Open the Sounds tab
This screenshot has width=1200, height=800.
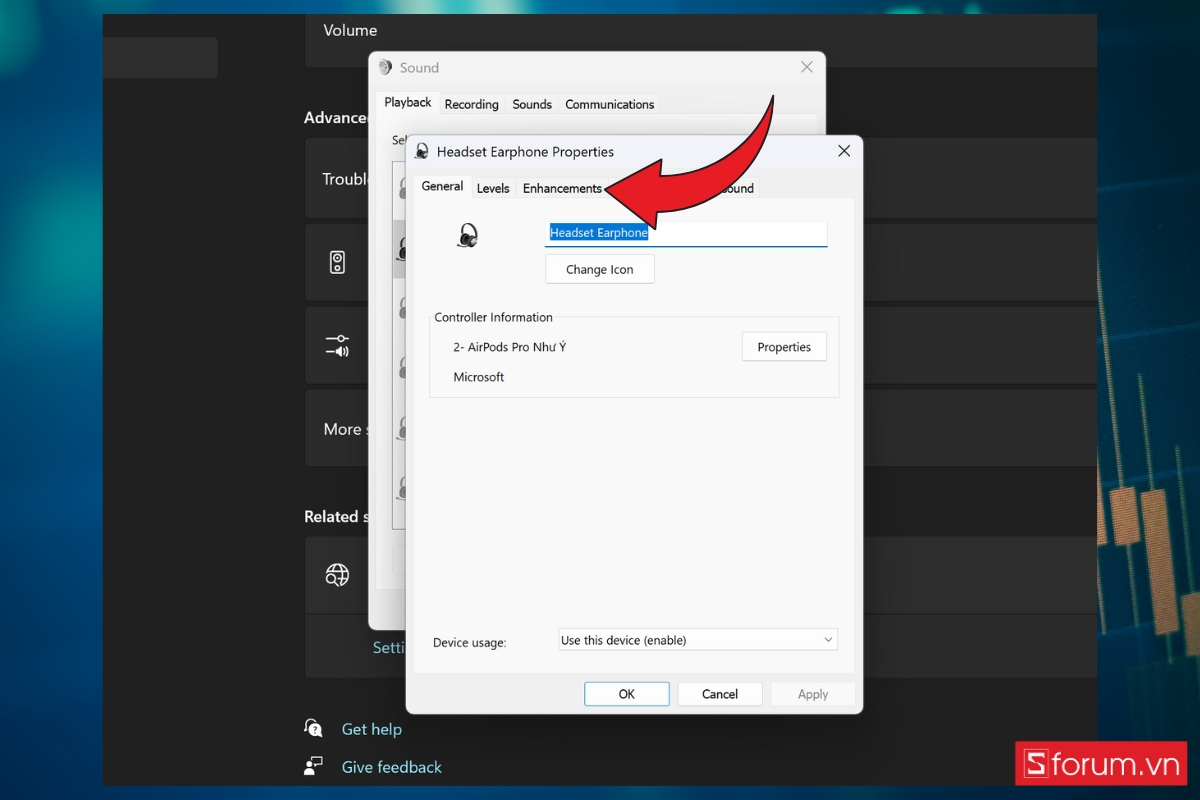pos(532,104)
